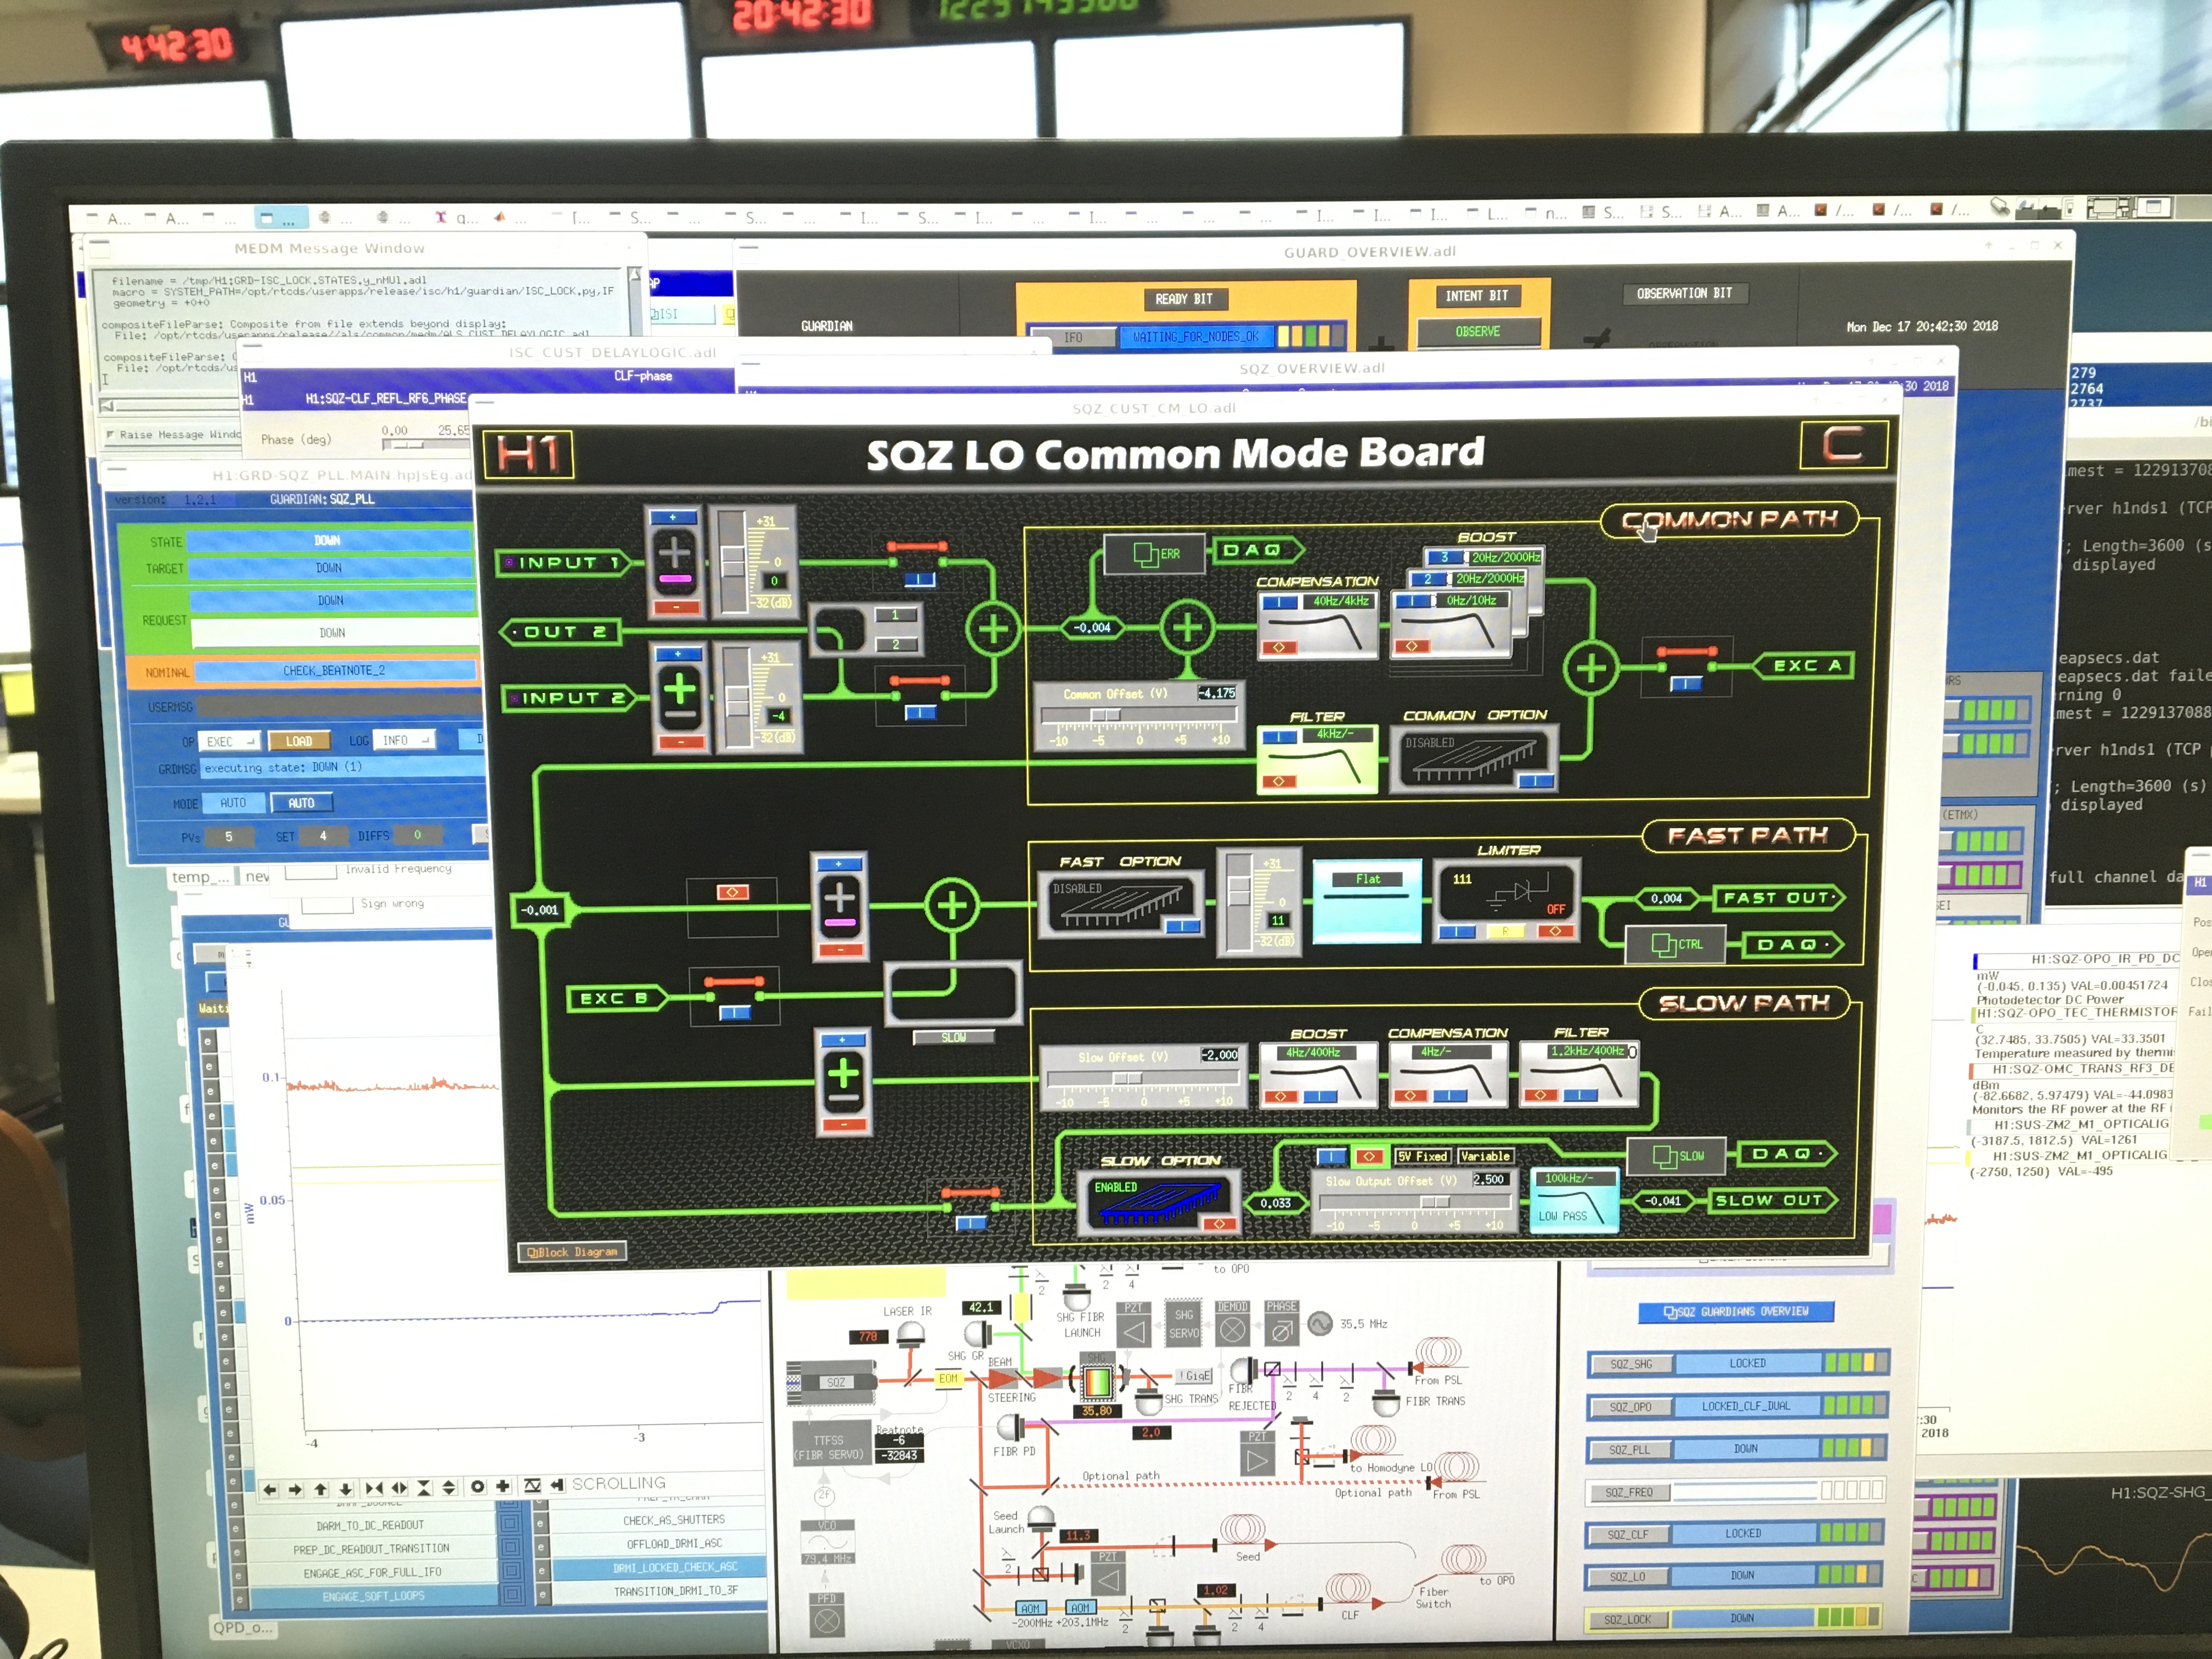Click the pan-down arrow in the plot toolbar
2212x1659 pixels.
(x=346, y=1489)
